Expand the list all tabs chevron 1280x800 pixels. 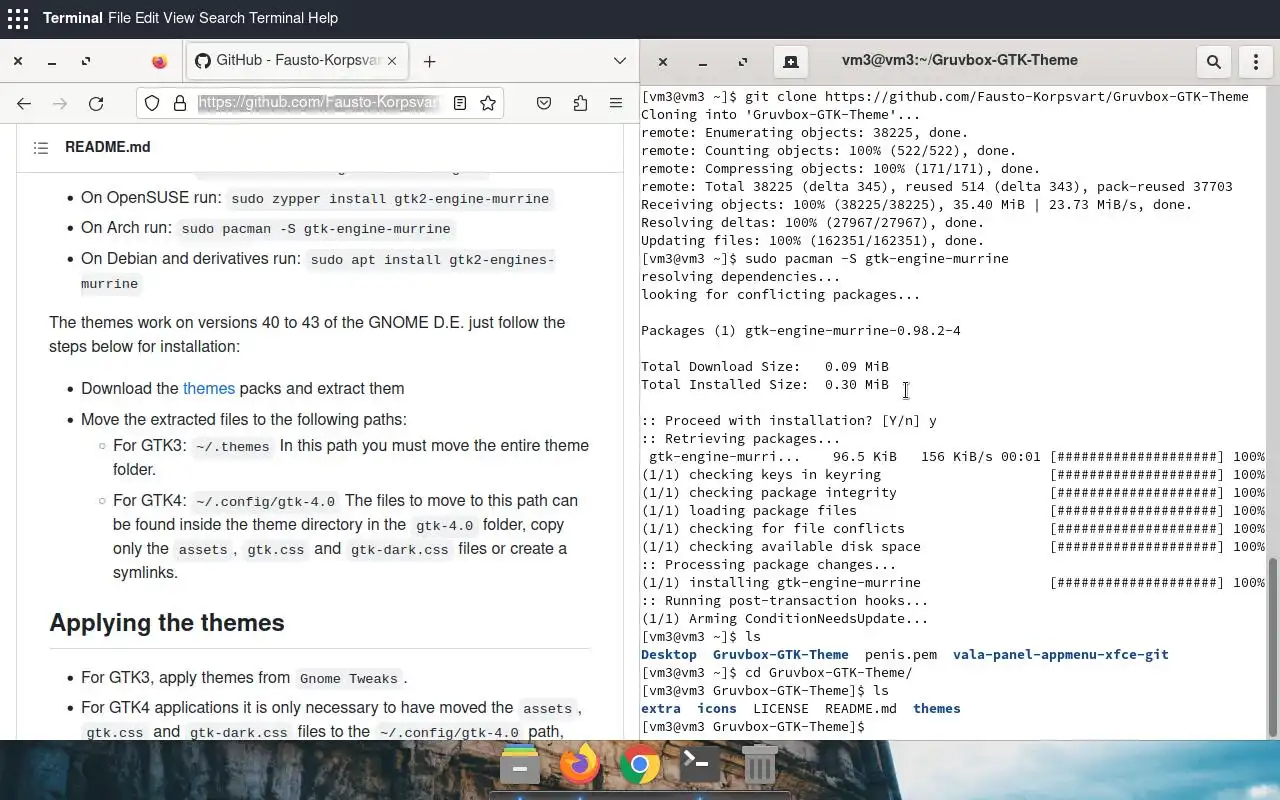click(x=619, y=61)
